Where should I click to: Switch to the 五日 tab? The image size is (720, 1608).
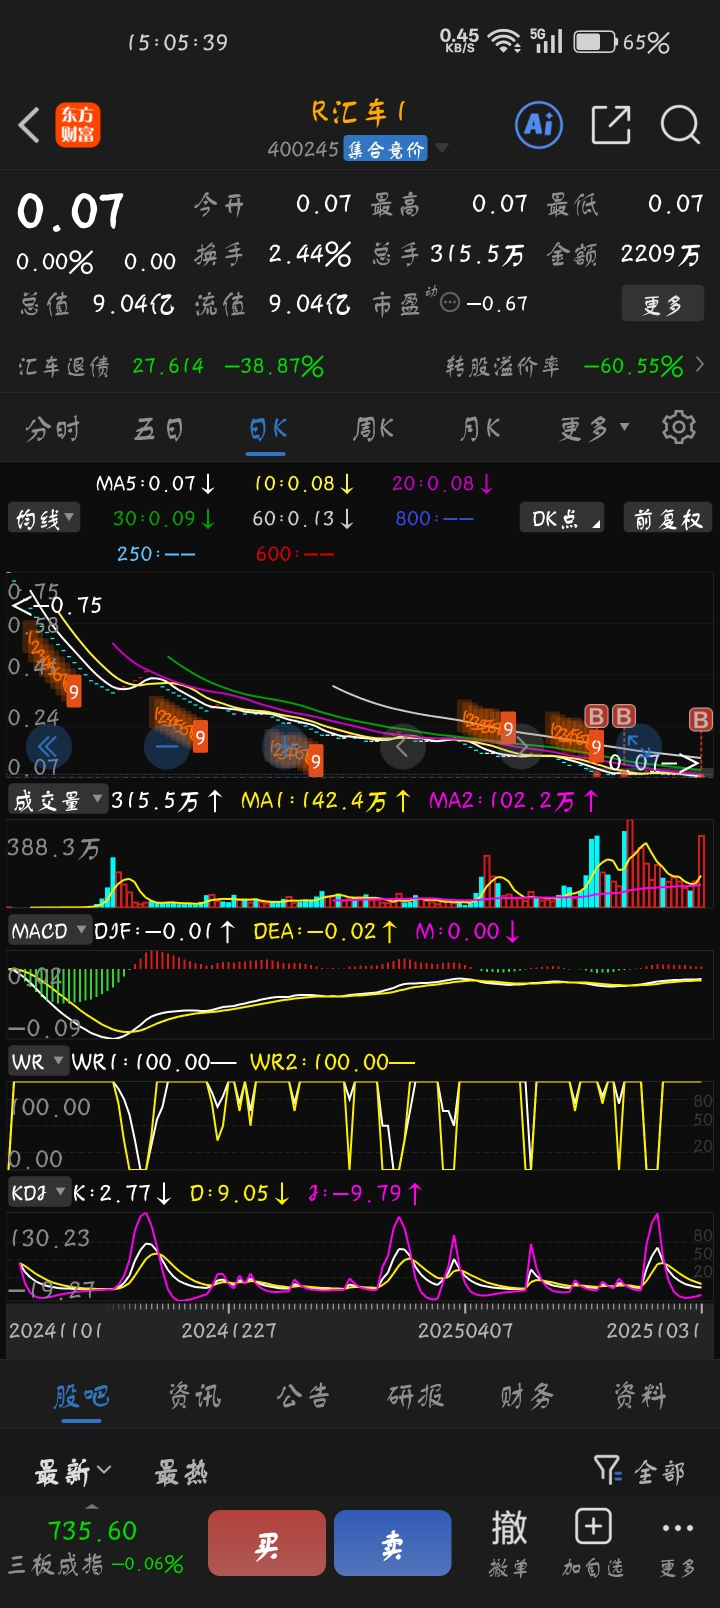pos(158,429)
